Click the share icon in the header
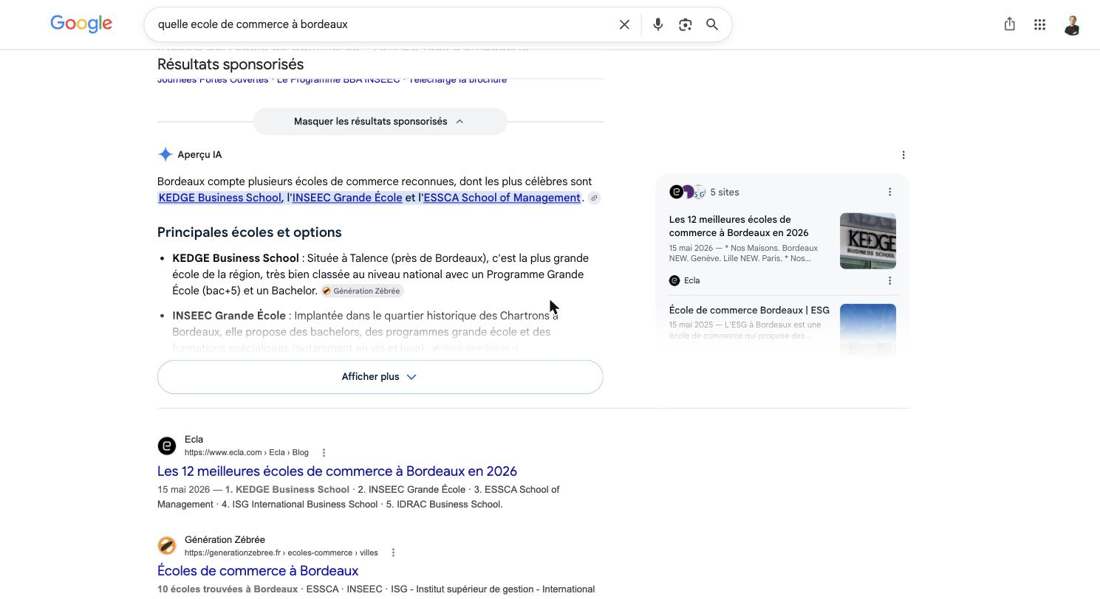 [x=1009, y=25]
